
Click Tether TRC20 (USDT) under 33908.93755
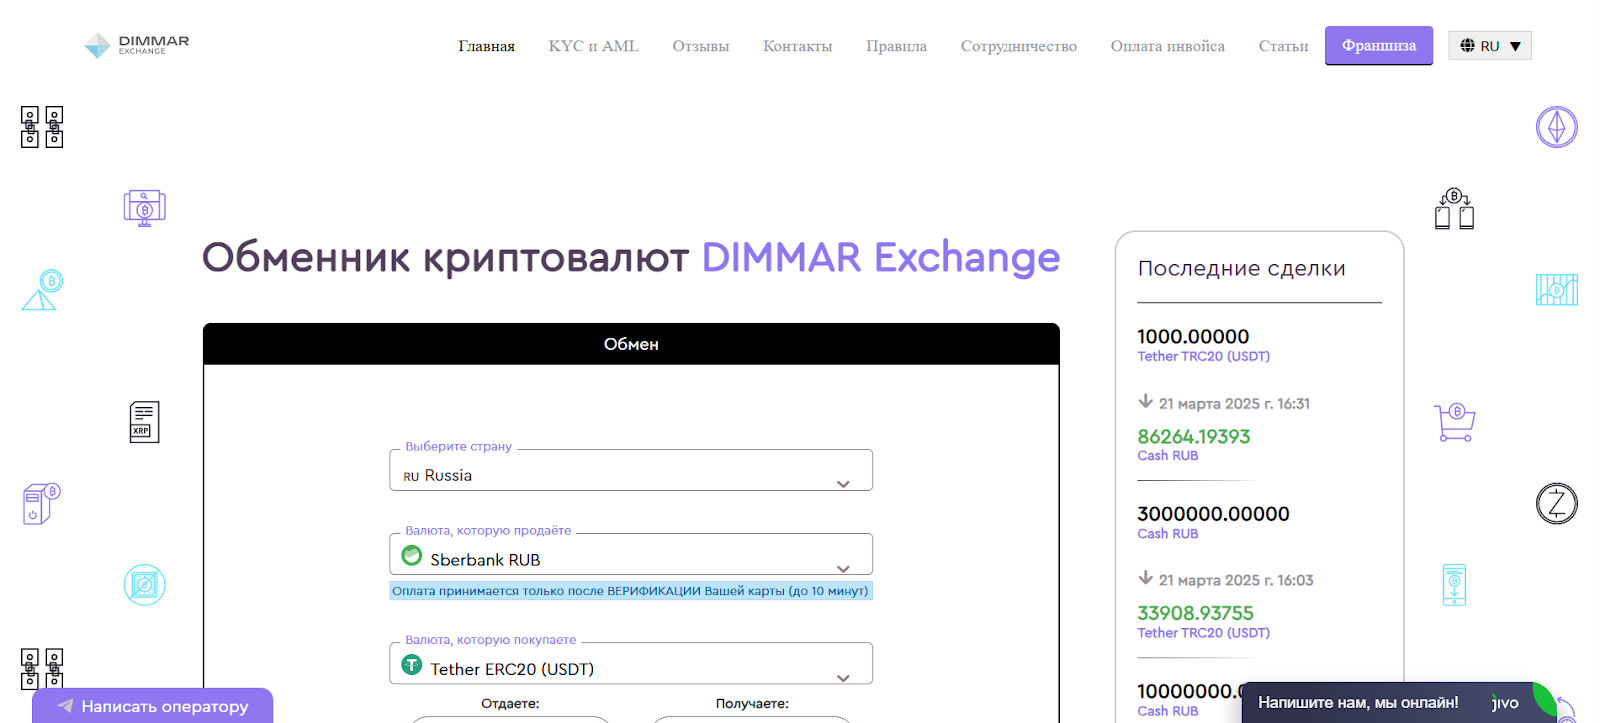click(x=1203, y=633)
